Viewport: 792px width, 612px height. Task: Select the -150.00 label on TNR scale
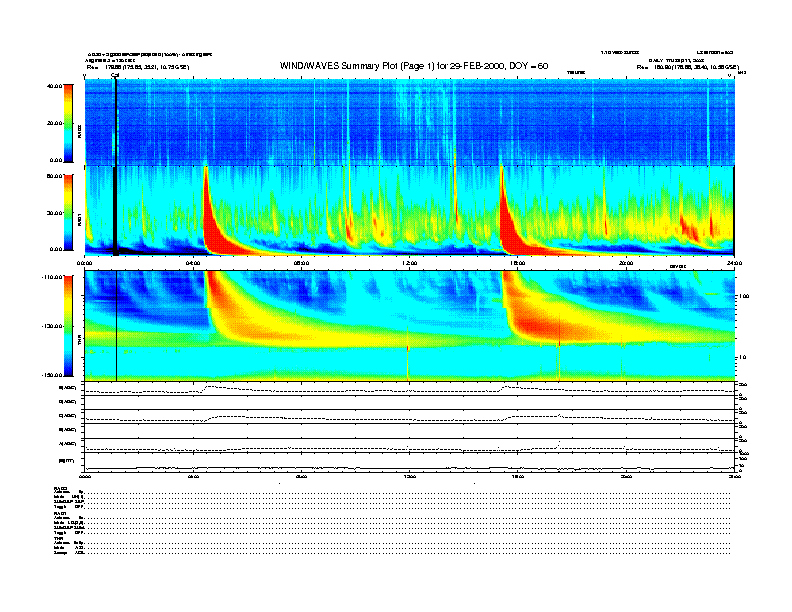coord(52,375)
